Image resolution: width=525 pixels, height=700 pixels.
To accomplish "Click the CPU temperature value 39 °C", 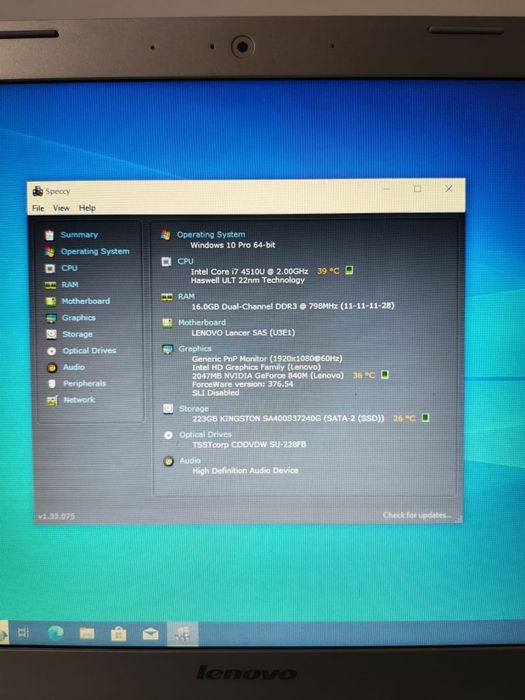I will [x=328, y=271].
